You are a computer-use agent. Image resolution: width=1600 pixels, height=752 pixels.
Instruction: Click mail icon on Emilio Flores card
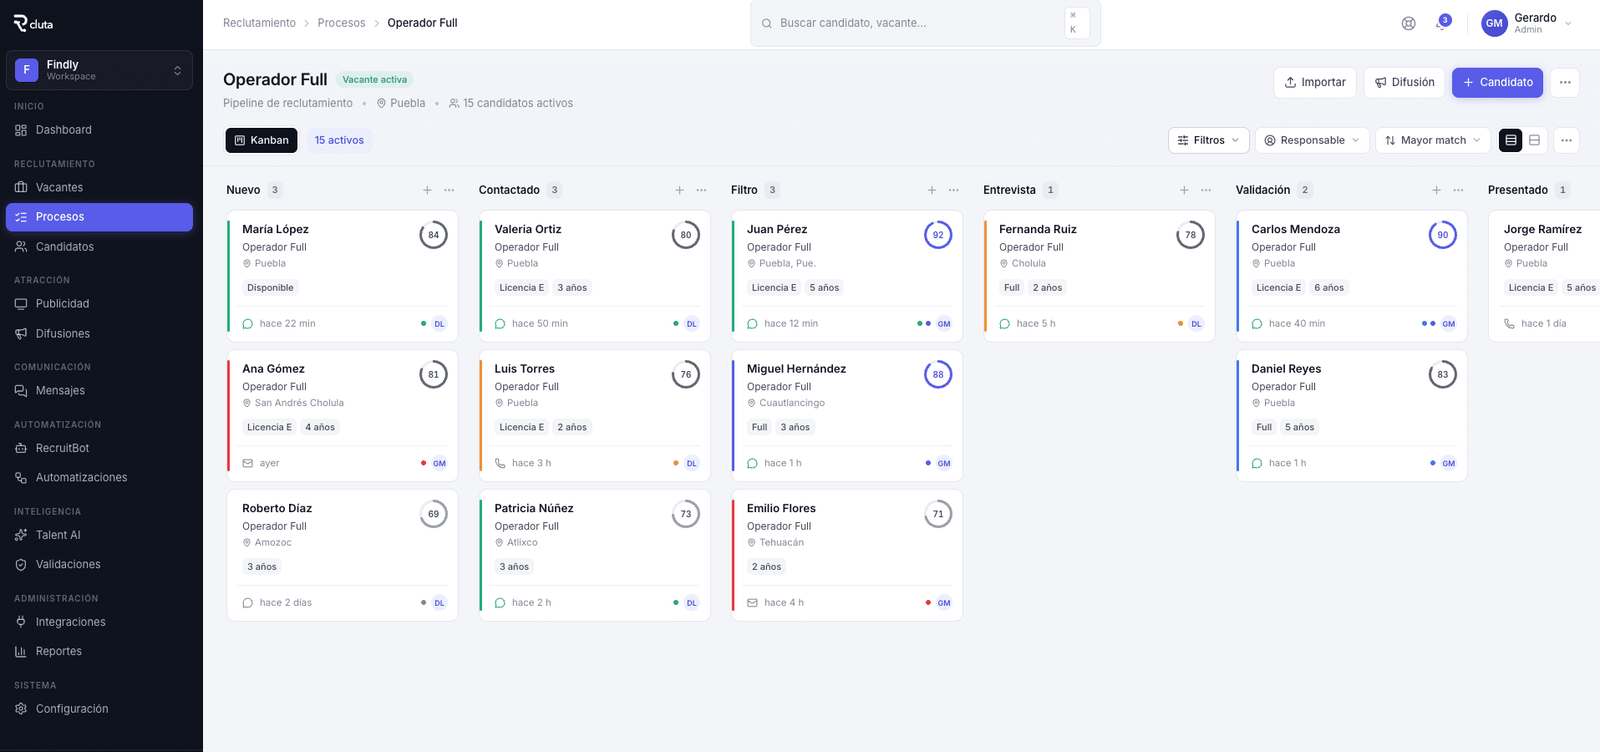(753, 603)
